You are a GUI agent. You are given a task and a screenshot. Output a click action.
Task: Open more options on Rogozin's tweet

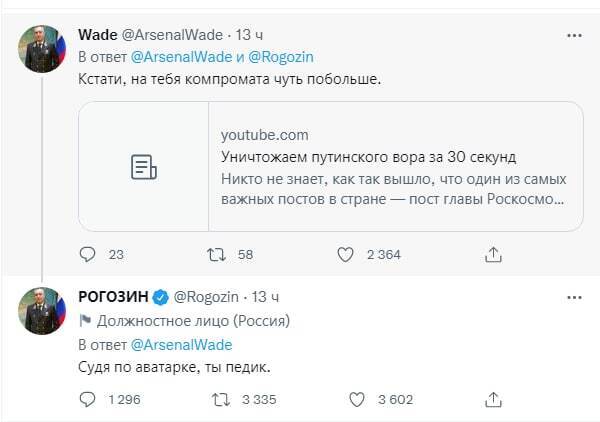(574, 297)
